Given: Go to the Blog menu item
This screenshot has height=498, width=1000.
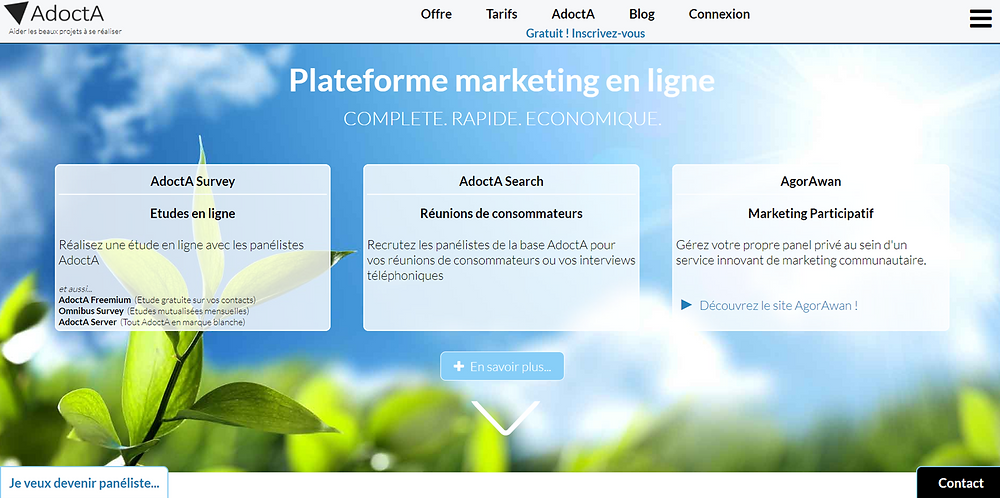Looking at the screenshot, I should pos(642,14).
